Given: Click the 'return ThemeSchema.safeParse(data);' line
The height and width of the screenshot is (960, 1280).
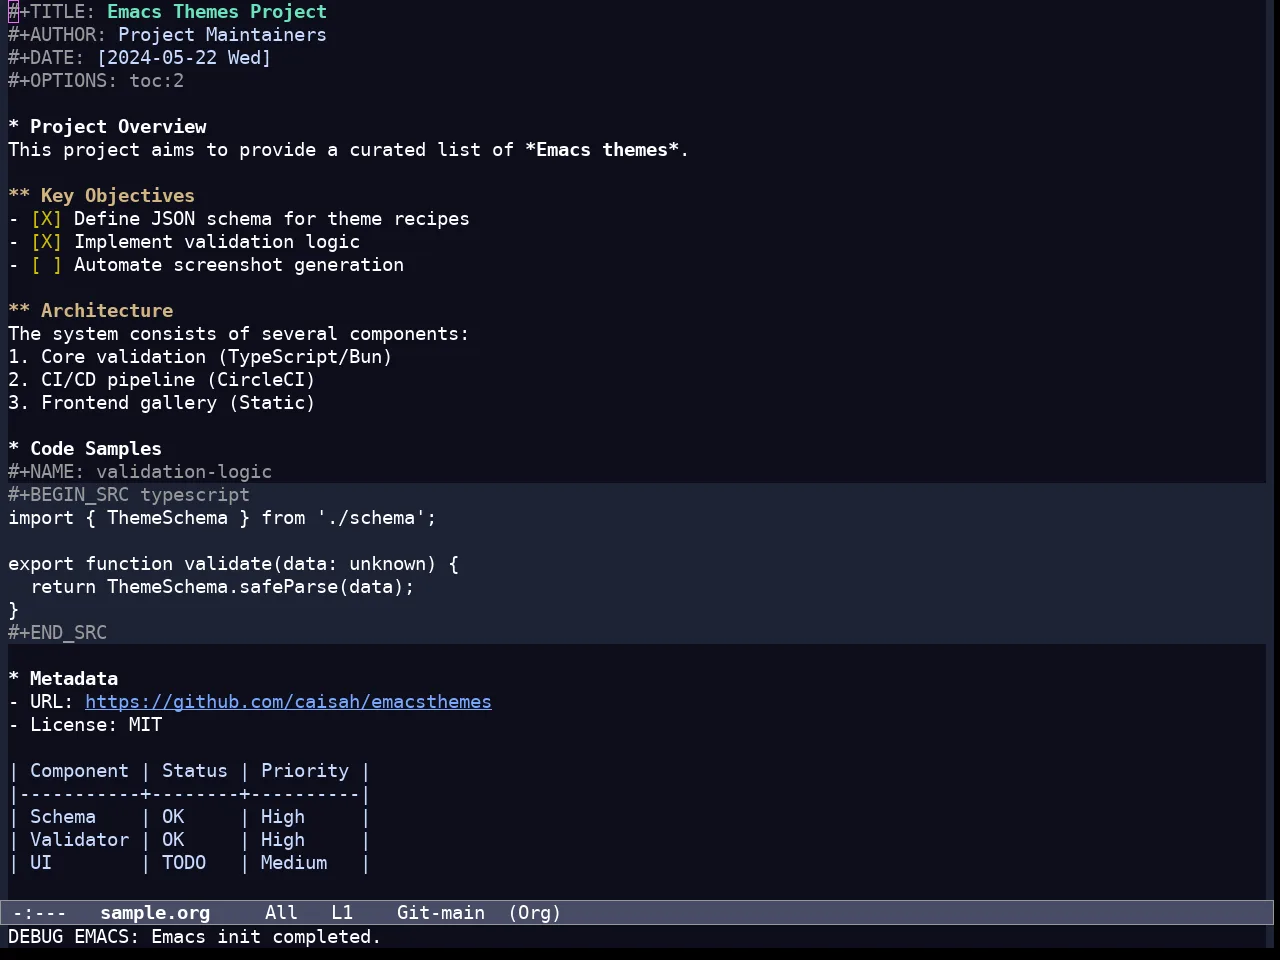Looking at the screenshot, I should pyautogui.click(x=222, y=587).
